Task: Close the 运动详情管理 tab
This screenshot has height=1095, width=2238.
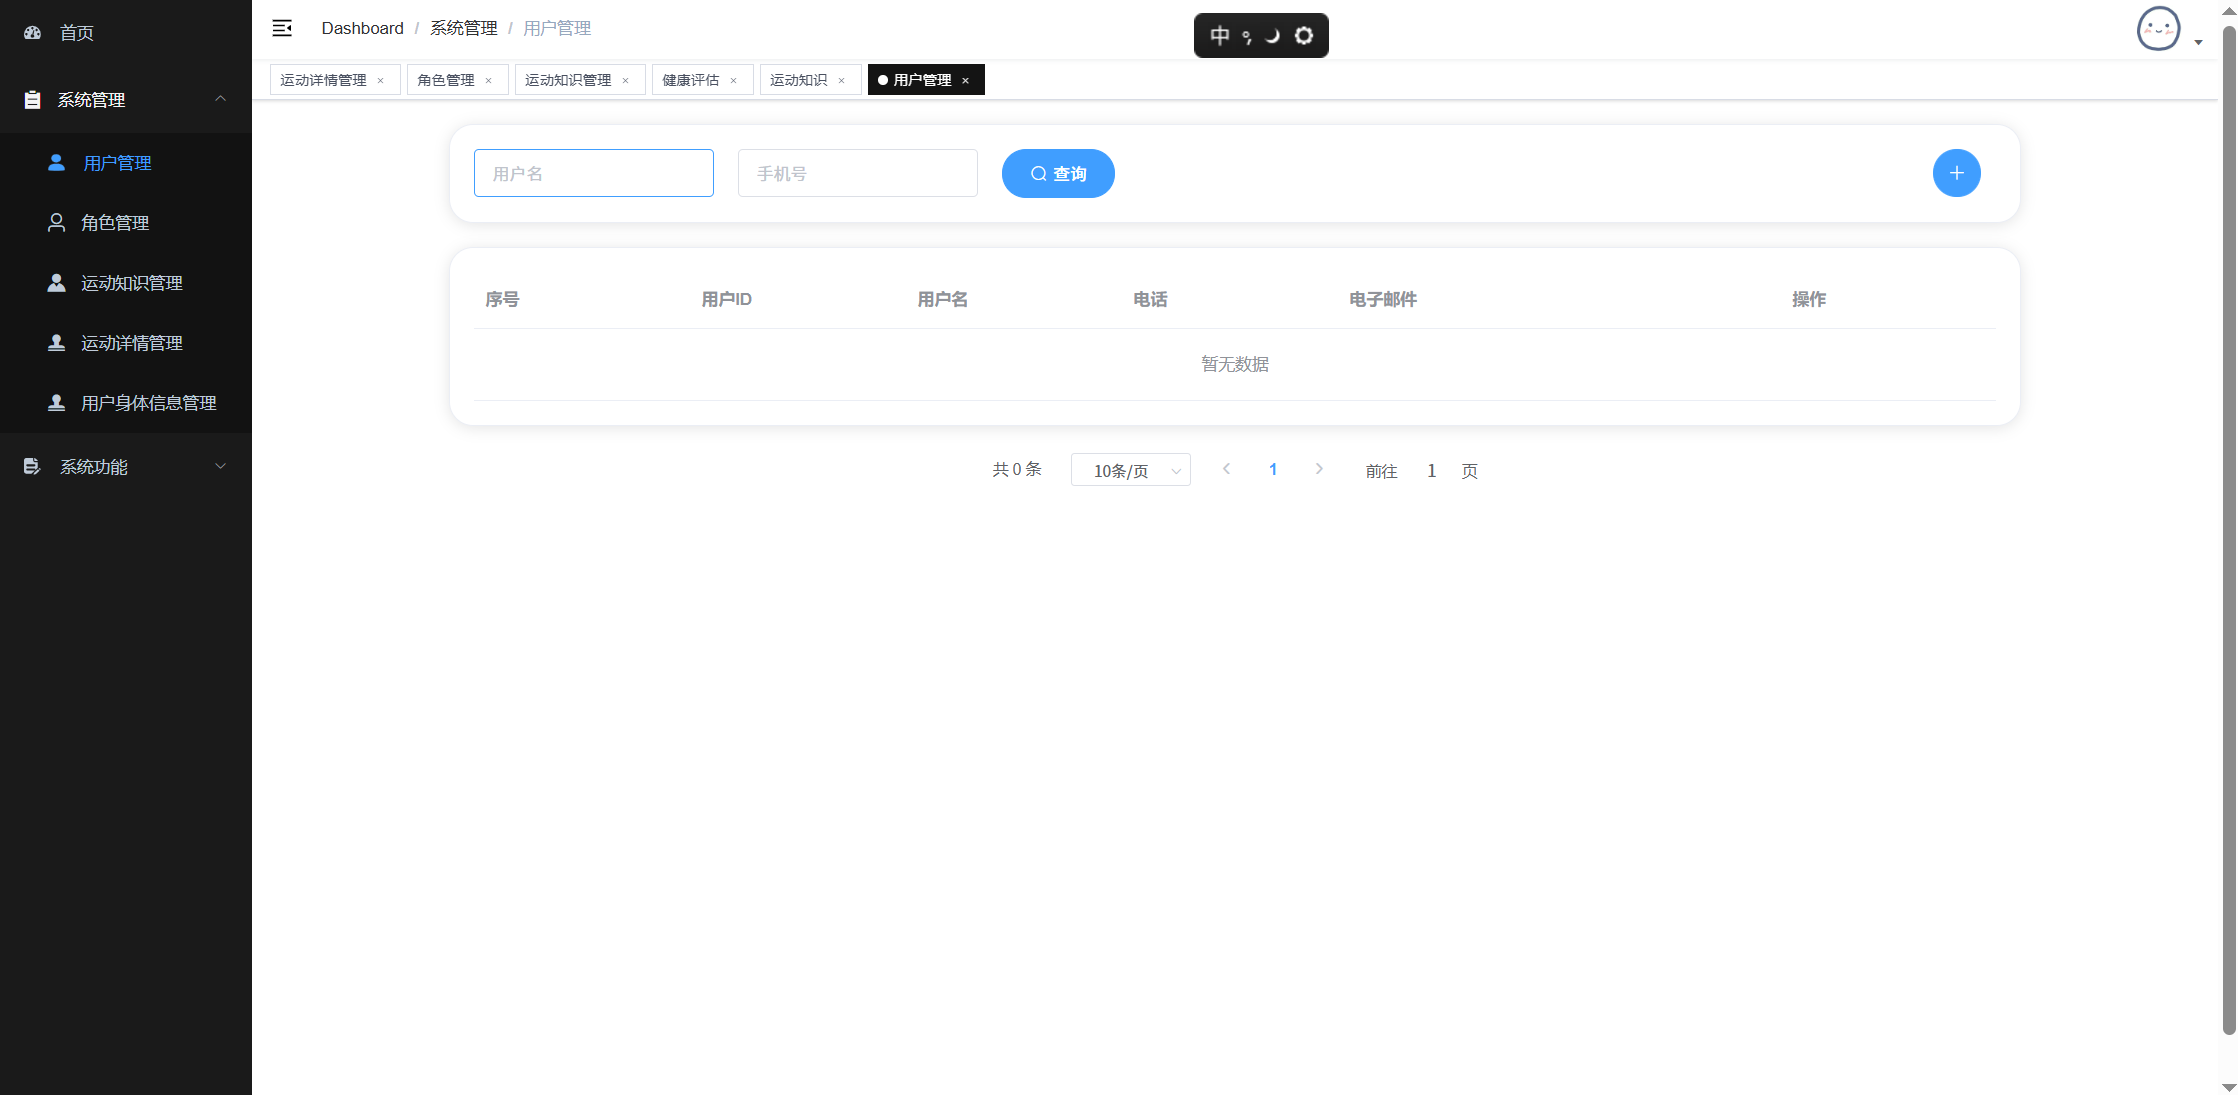Action: click(381, 81)
